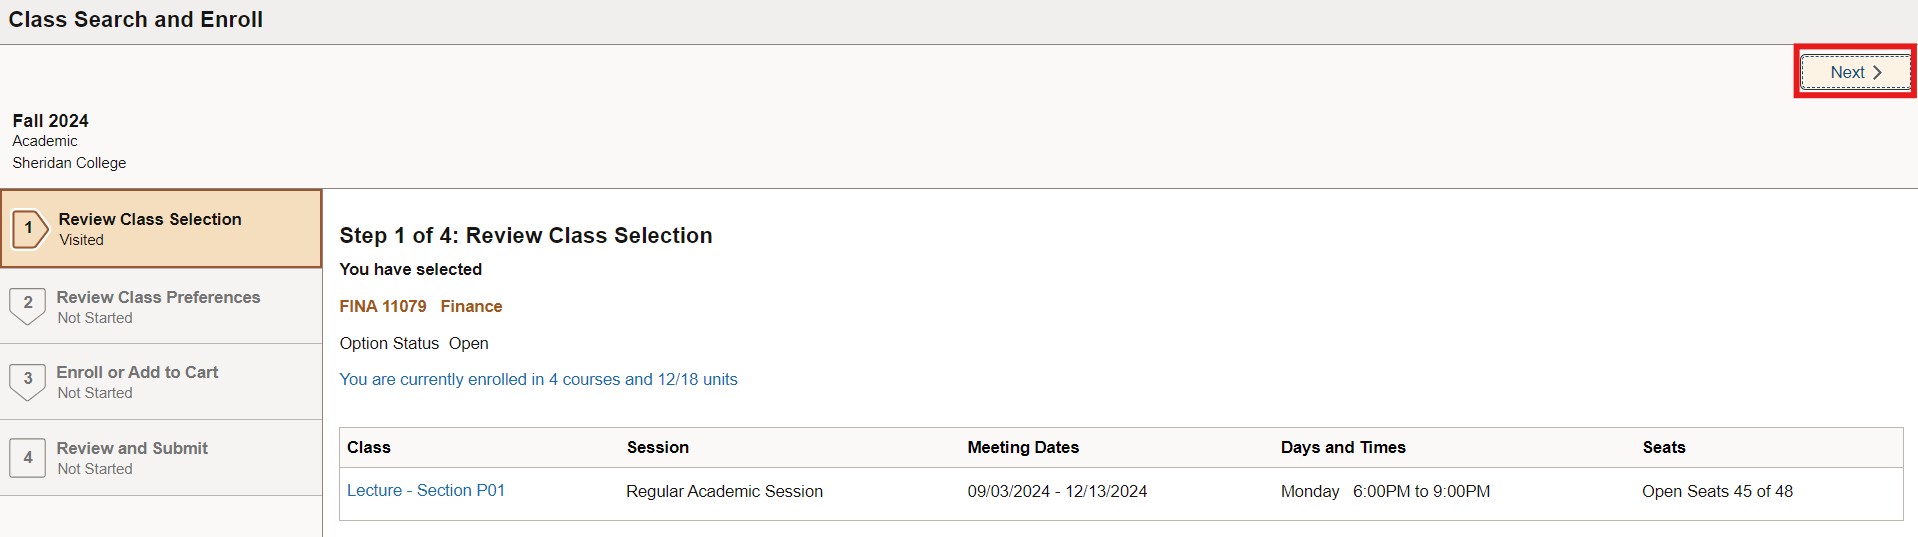The width and height of the screenshot is (1918, 537).
Task: Click the Open Seats 45 of 48 cell
Action: 1717,492
